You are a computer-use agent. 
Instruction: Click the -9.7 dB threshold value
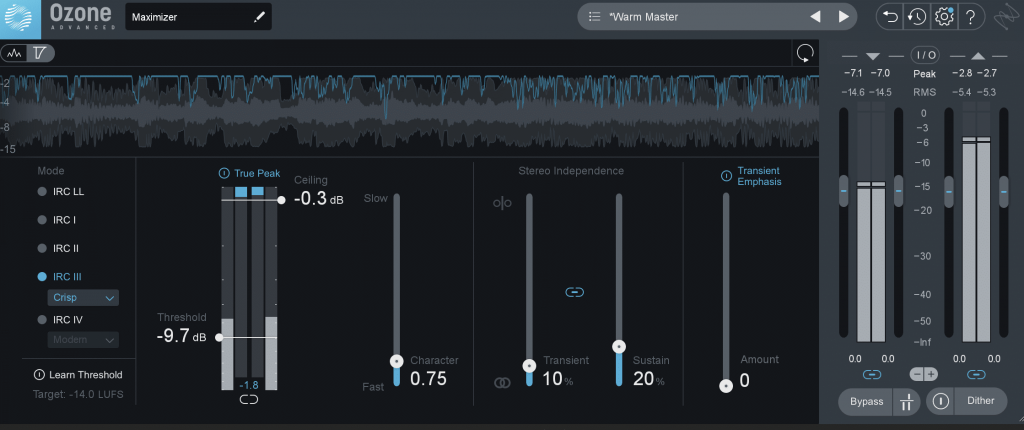(182, 337)
